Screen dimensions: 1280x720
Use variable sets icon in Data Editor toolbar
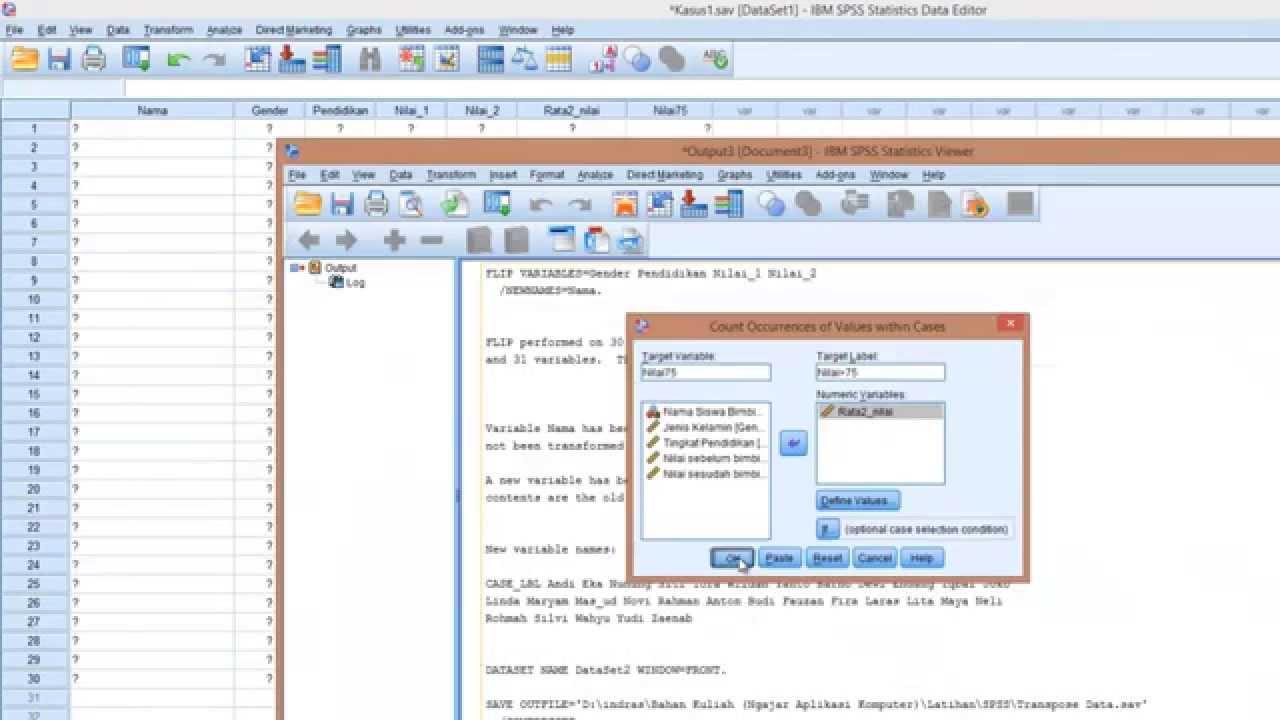(637, 60)
